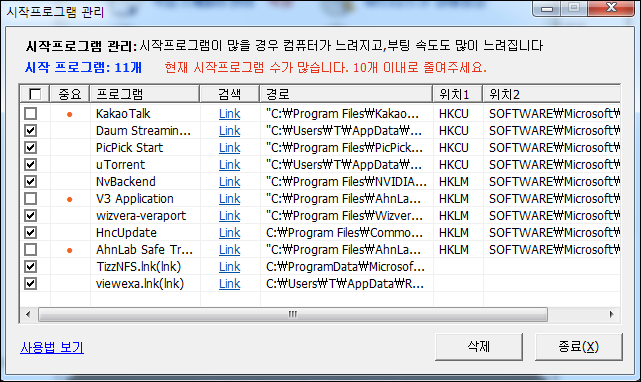641x382 pixels.
Task: Open the search Link for AhnLab Safe Tr...
Action: (x=229, y=249)
